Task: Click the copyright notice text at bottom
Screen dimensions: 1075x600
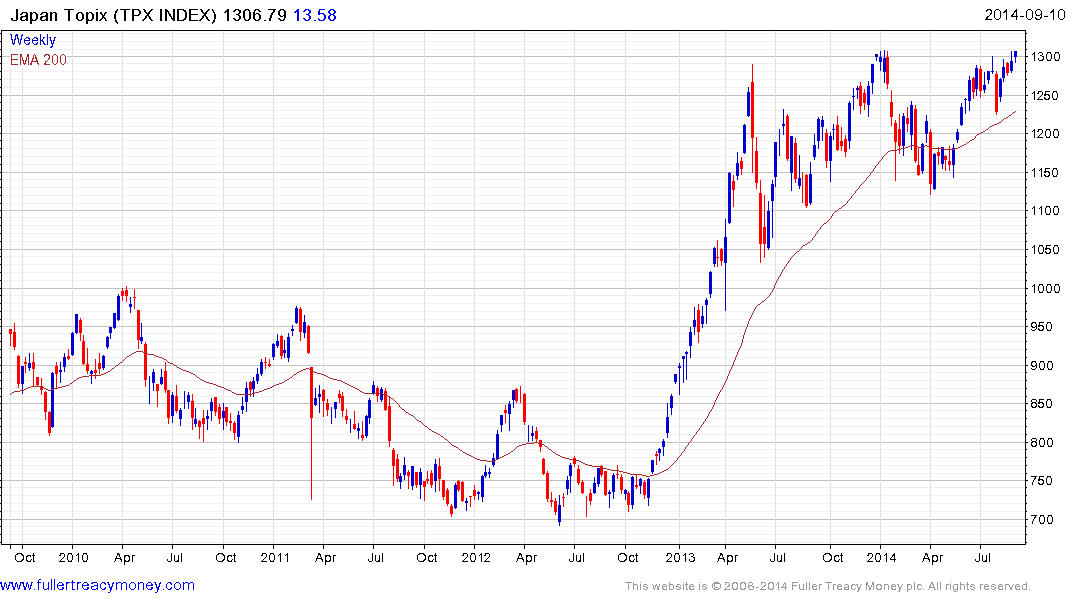Action: pyautogui.click(x=828, y=586)
